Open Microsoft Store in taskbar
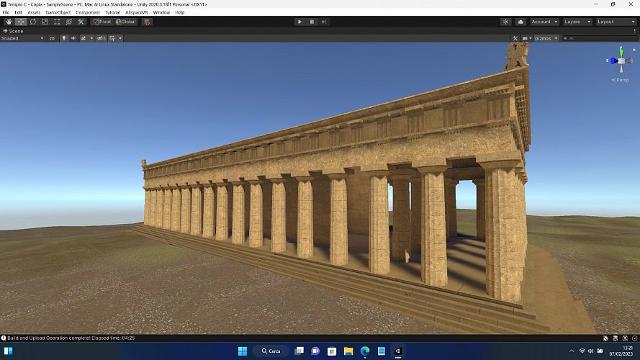The height and width of the screenshot is (360, 640). (332, 351)
